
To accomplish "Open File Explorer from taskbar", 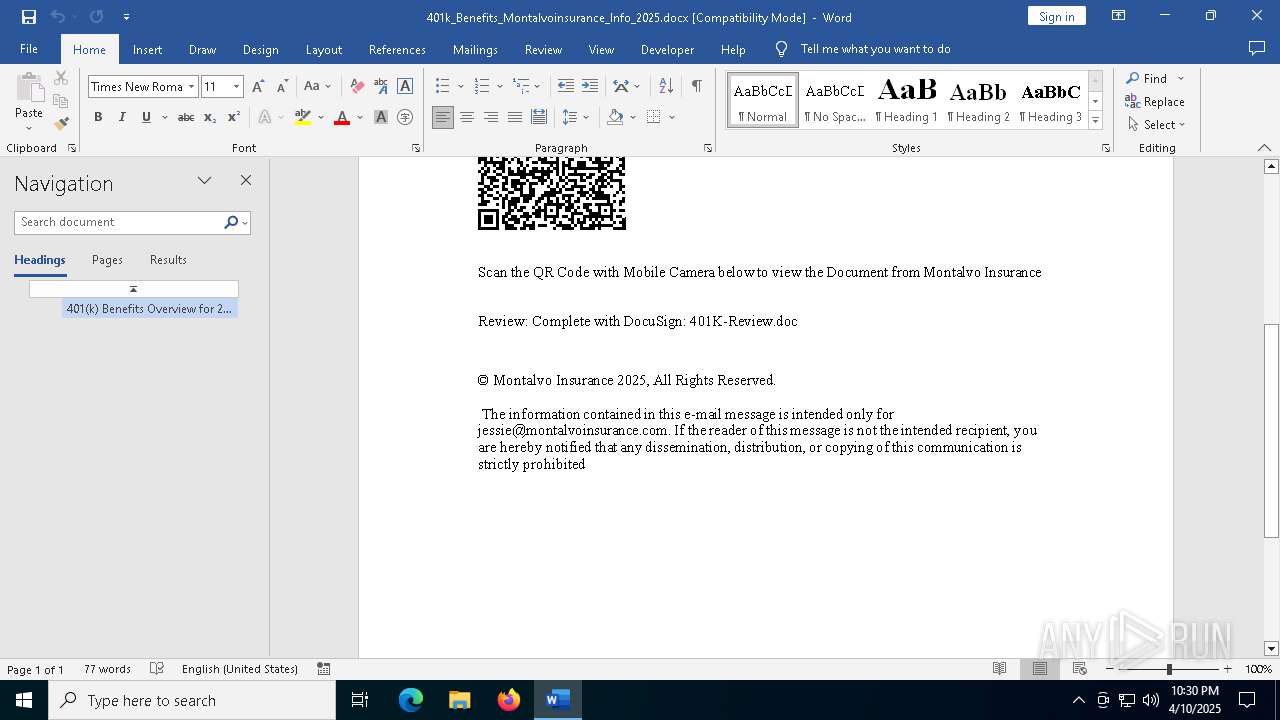I will (x=460, y=700).
